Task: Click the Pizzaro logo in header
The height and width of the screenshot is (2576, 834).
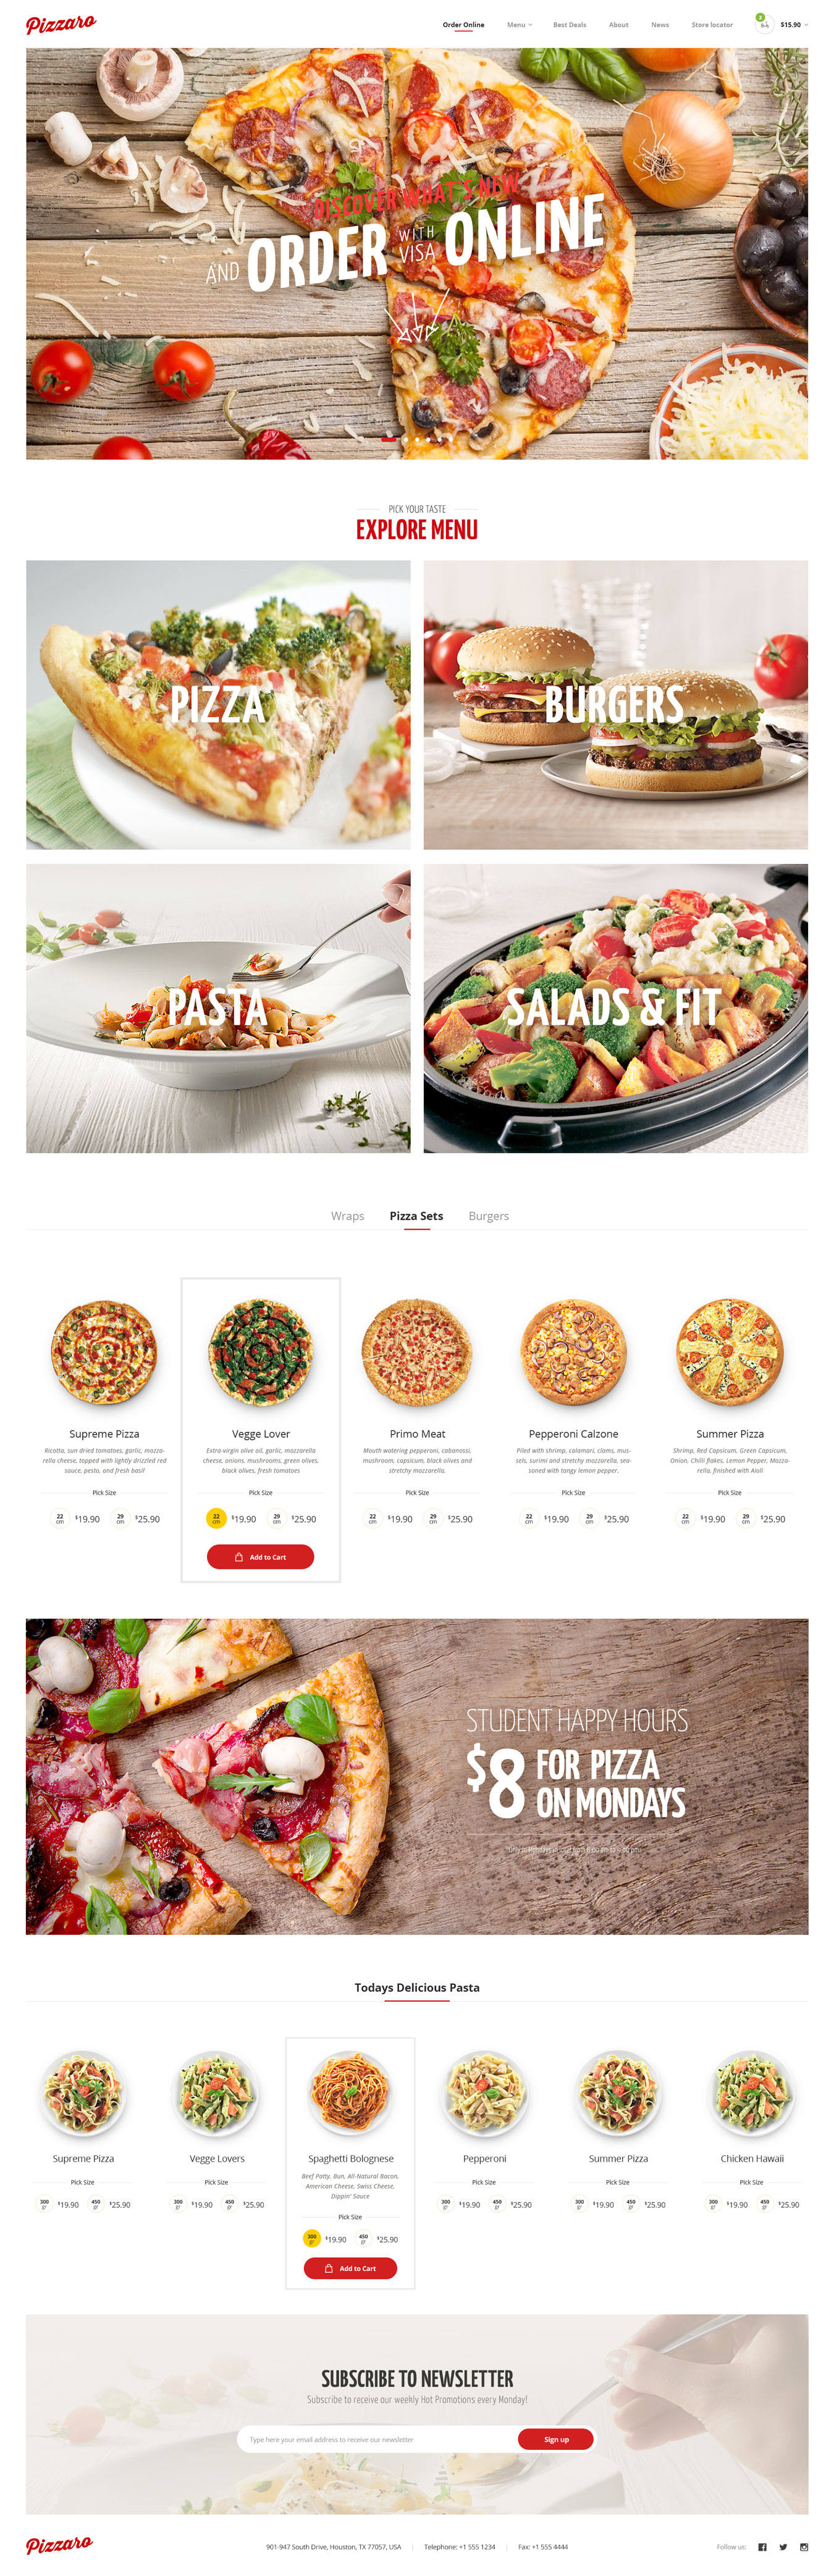Action: [61, 24]
